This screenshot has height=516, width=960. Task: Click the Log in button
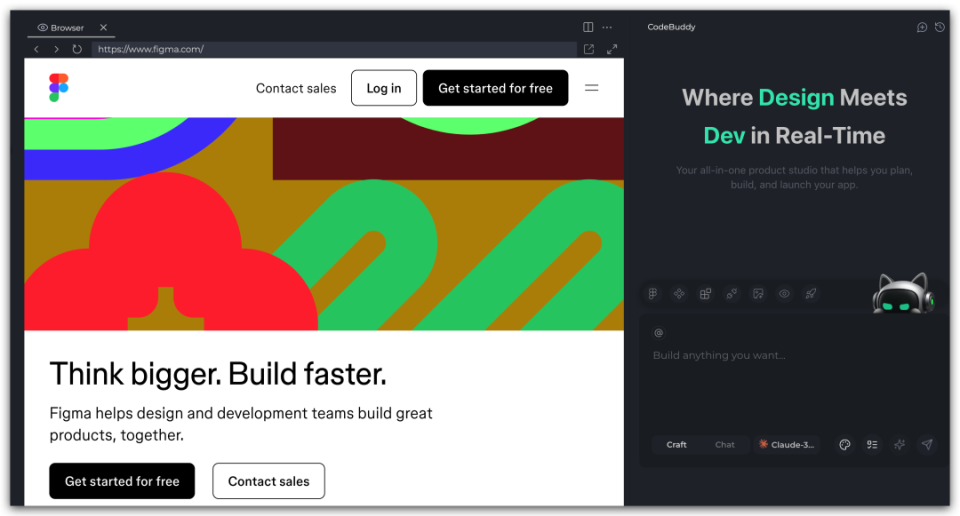384,88
